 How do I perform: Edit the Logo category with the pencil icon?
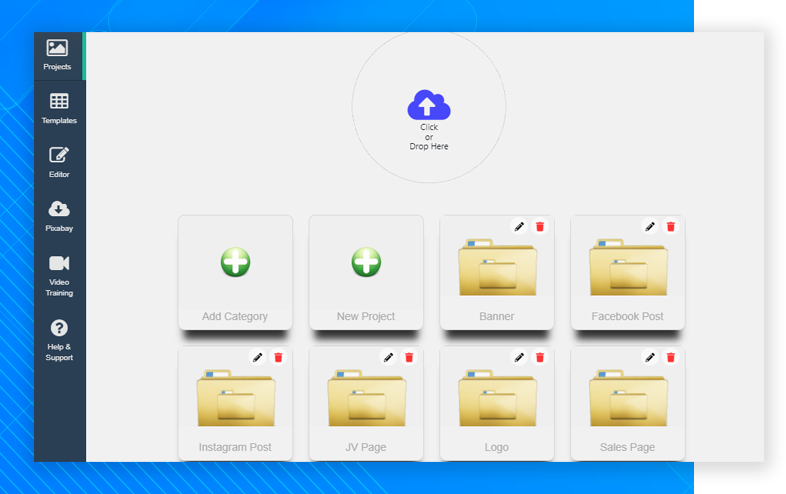click(x=519, y=358)
